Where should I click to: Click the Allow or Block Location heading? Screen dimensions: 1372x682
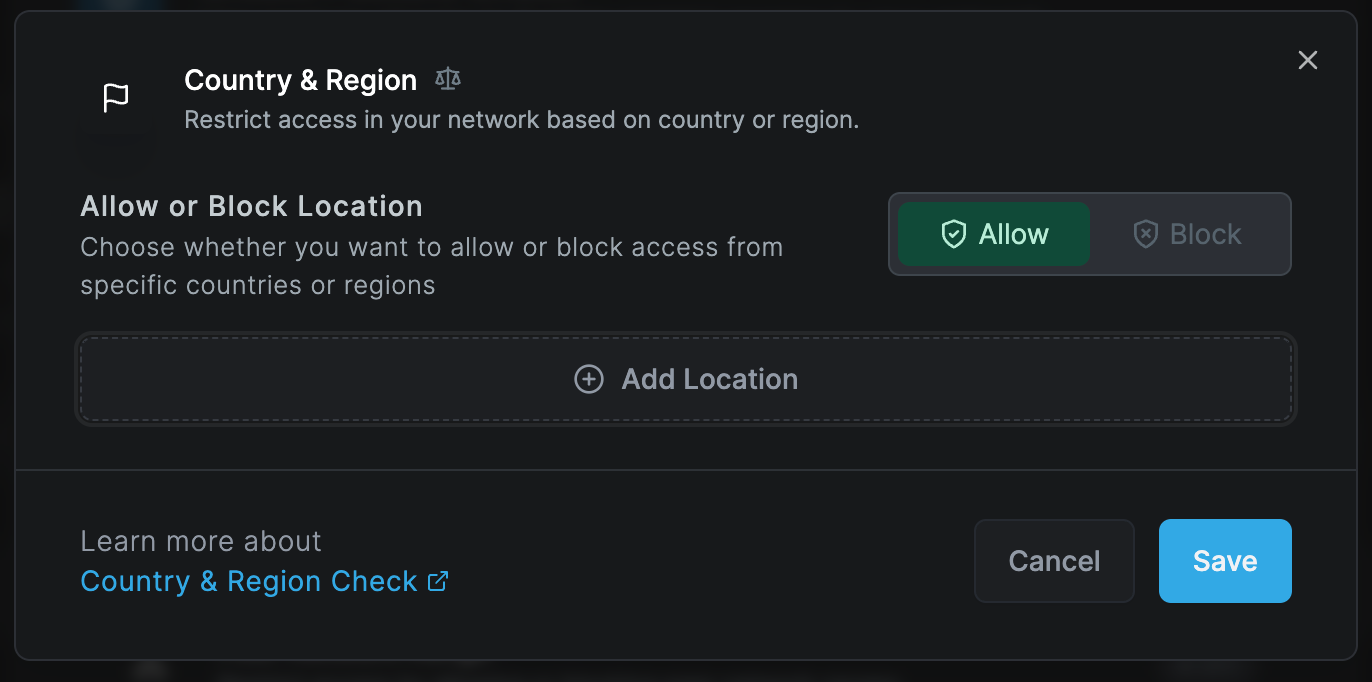pyautogui.click(x=251, y=206)
